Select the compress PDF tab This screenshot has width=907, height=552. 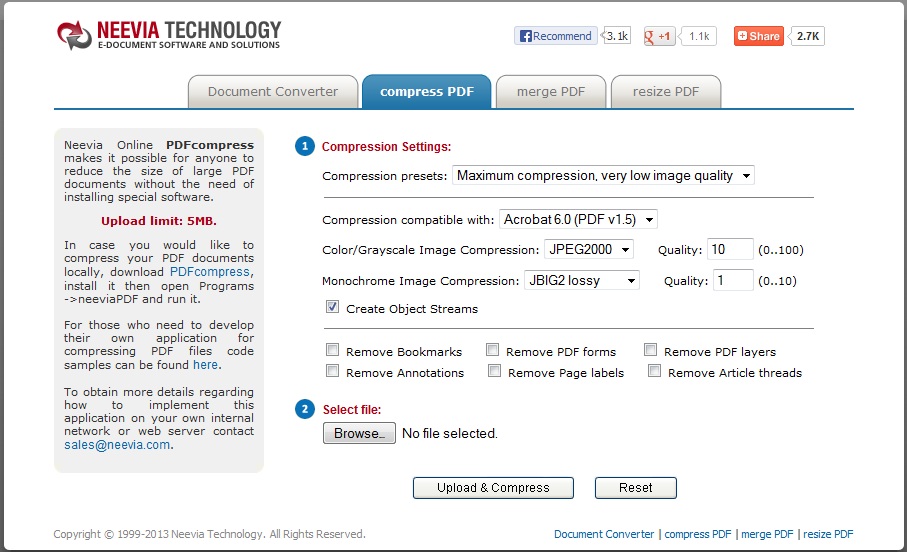click(427, 91)
